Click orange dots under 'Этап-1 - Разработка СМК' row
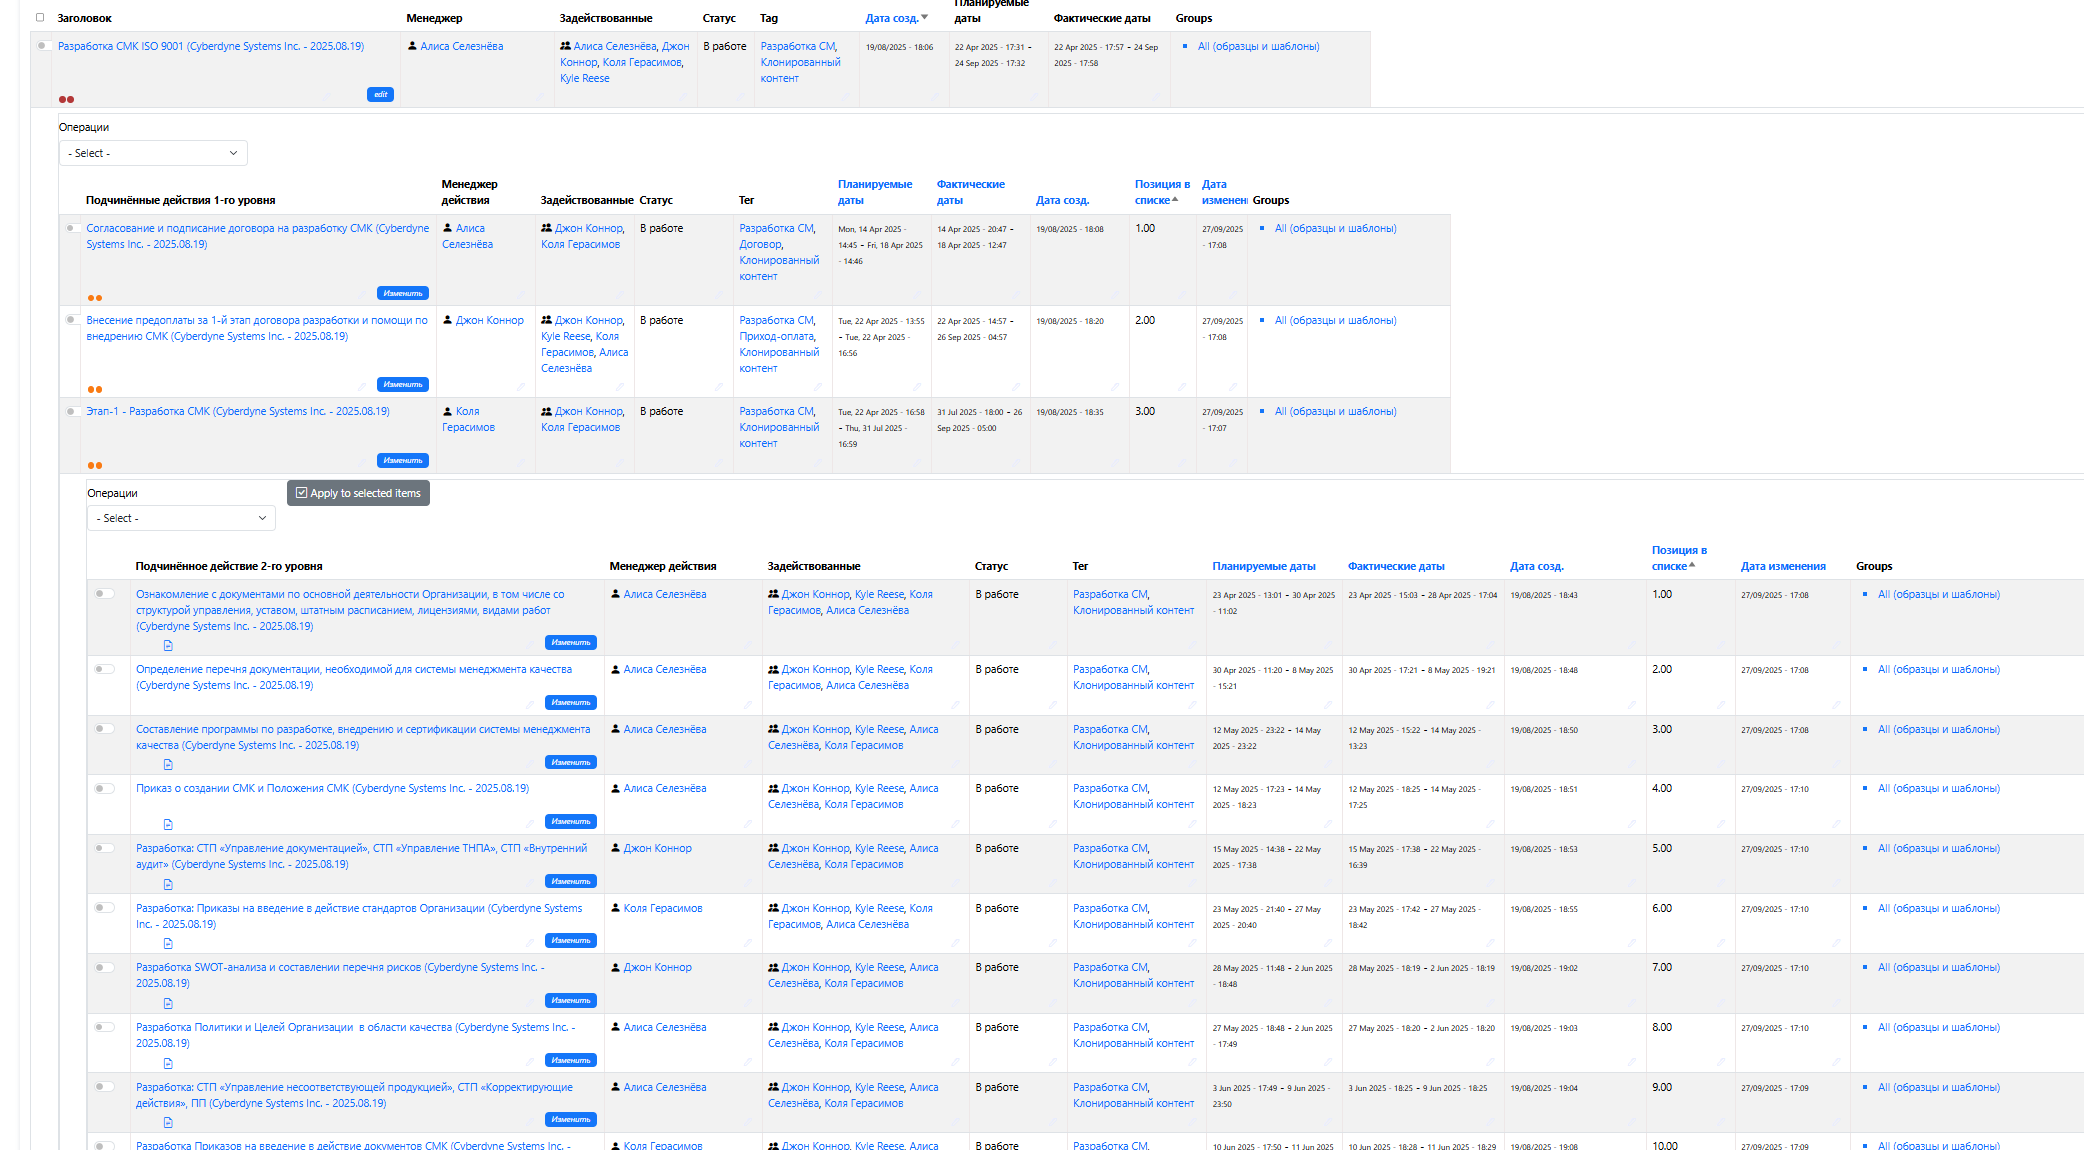Image resolution: width=2084 pixels, height=1150 pixels. click(94, 465)
